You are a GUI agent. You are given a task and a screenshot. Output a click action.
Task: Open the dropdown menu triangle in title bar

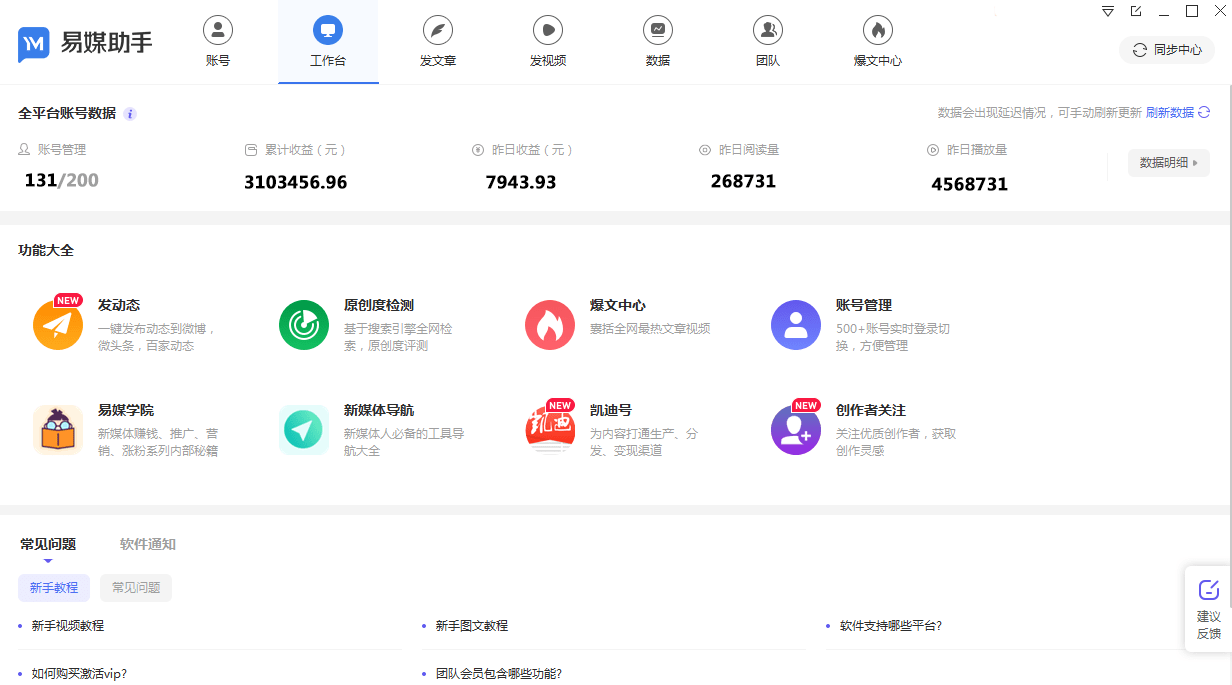(1108, 12)
